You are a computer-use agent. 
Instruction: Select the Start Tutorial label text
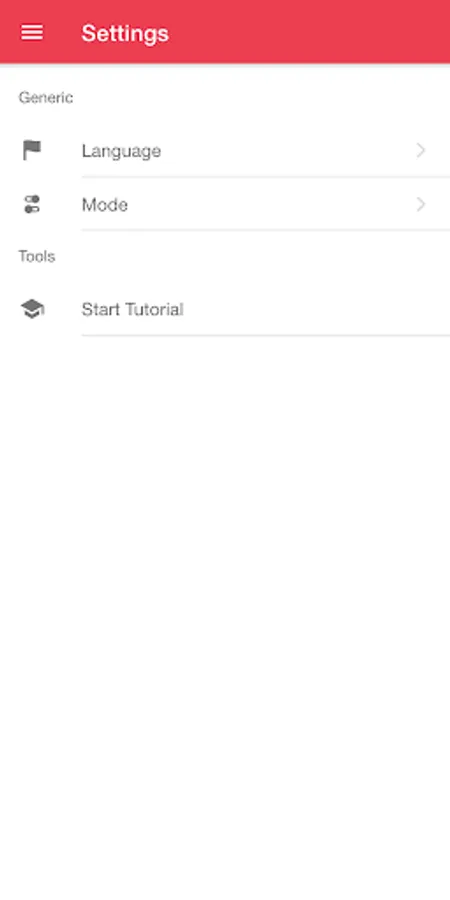(133, 309)
